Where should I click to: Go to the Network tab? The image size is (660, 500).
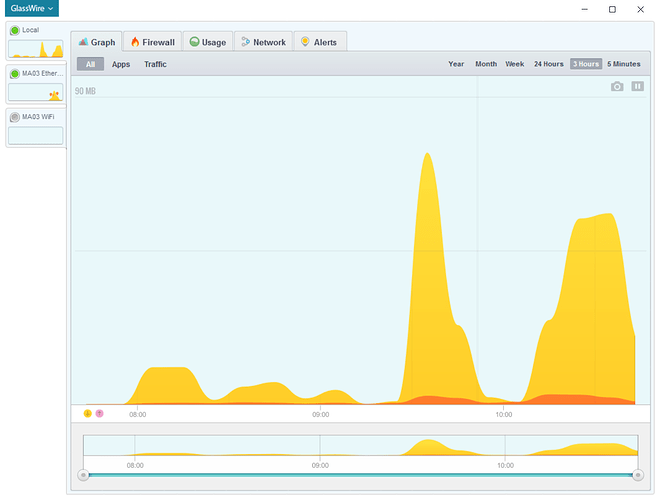pyautogui.click(x=263, y=42)
